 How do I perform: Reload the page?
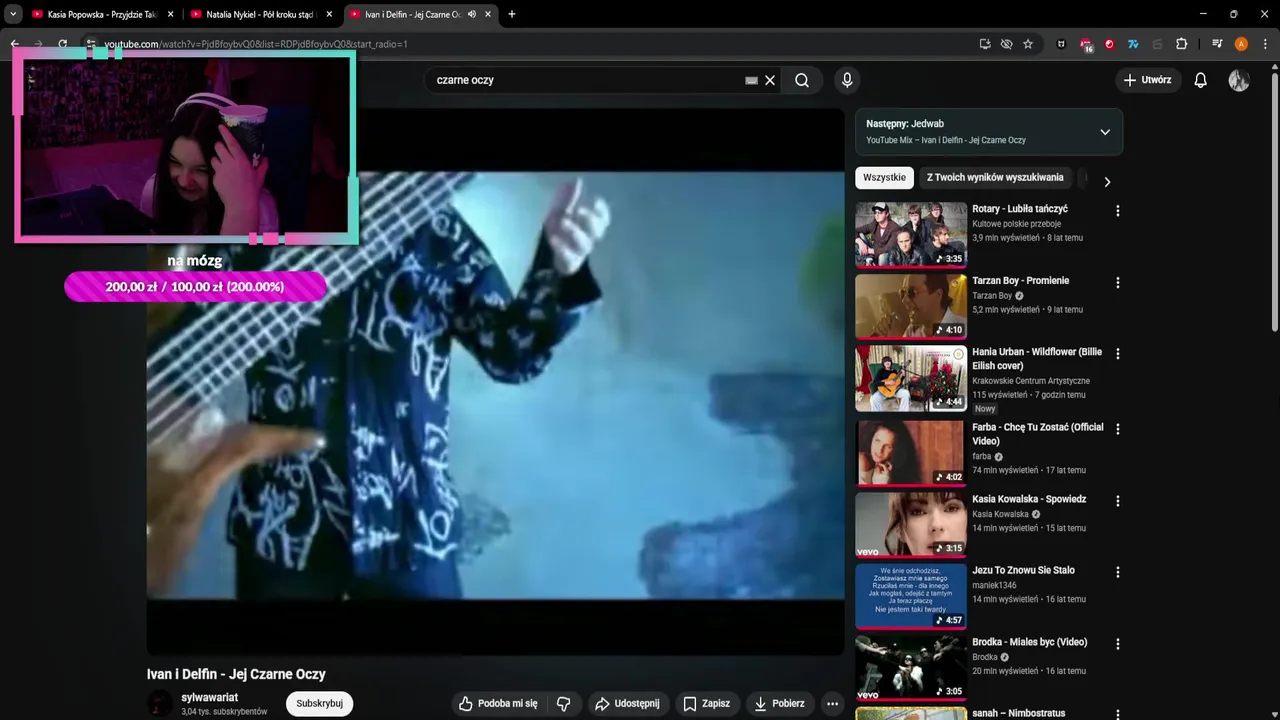click(62, 44)
